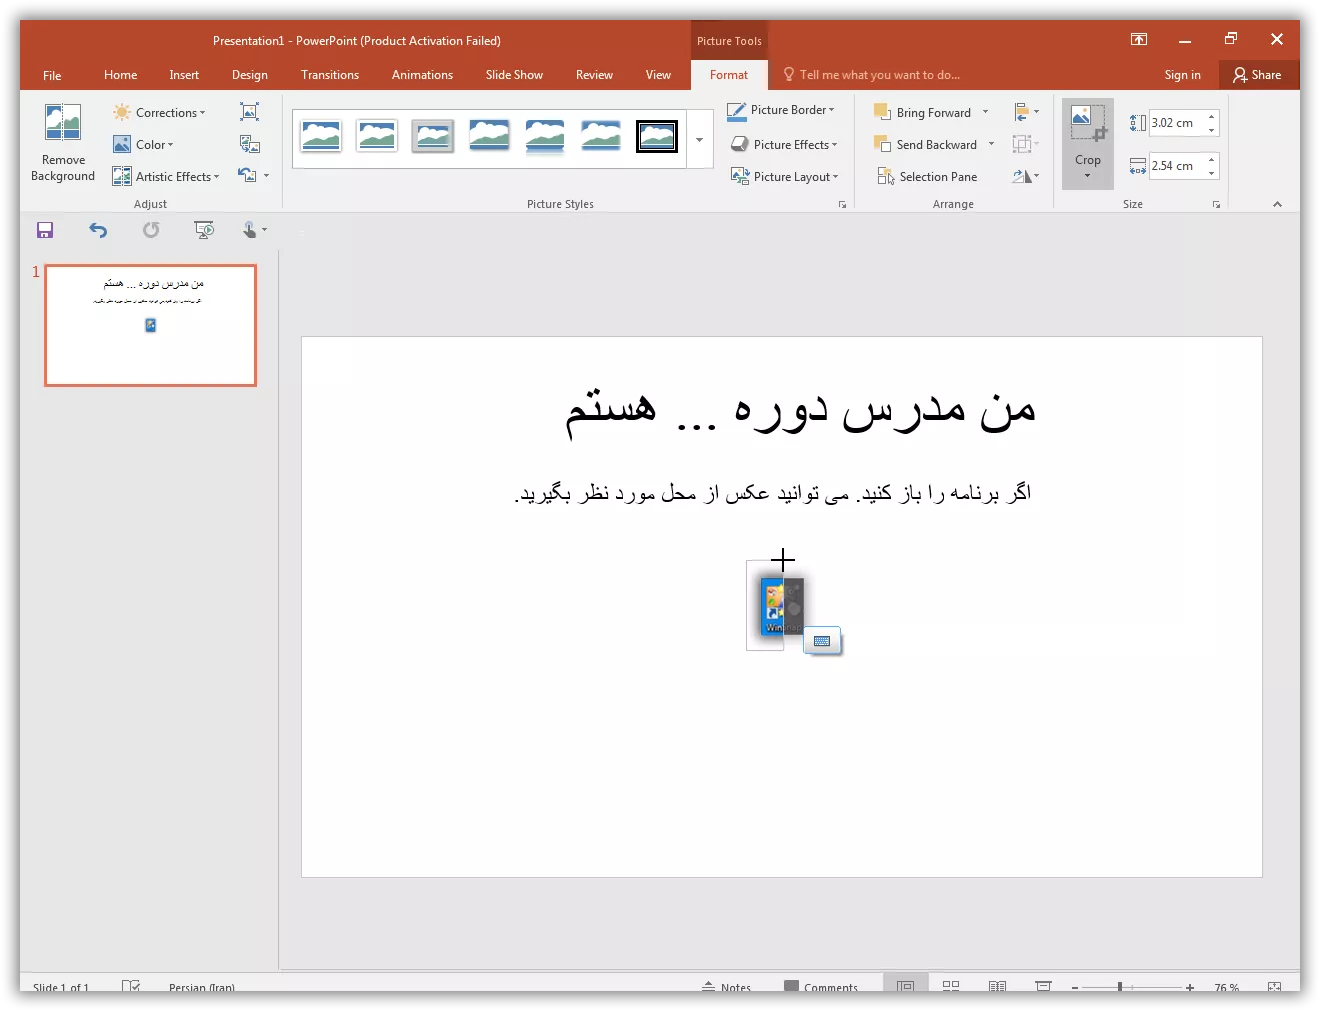Apply sixth picture style with soft edges
Image resolution: width=1320 pixels, height=1011 pixels.
pos(601,136)
